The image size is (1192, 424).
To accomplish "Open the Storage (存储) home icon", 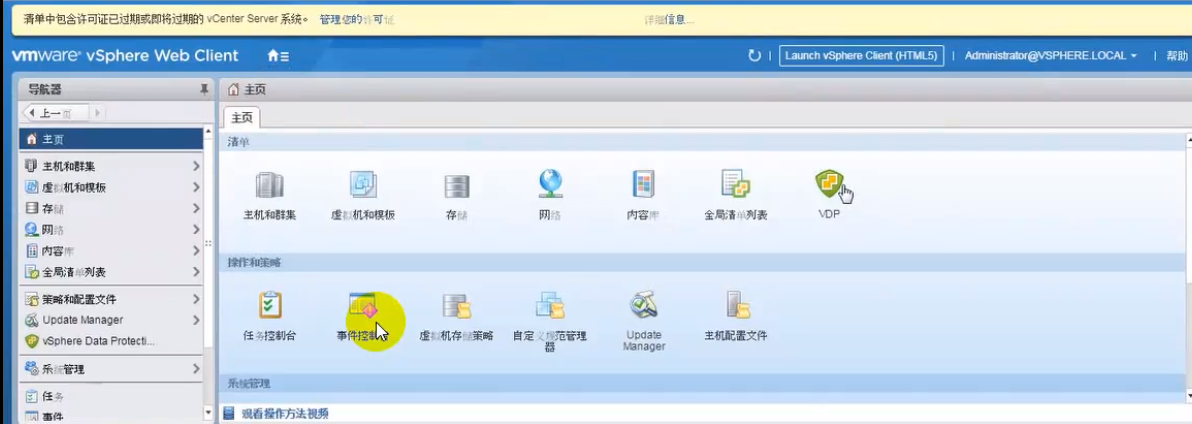I will [456, 185].
